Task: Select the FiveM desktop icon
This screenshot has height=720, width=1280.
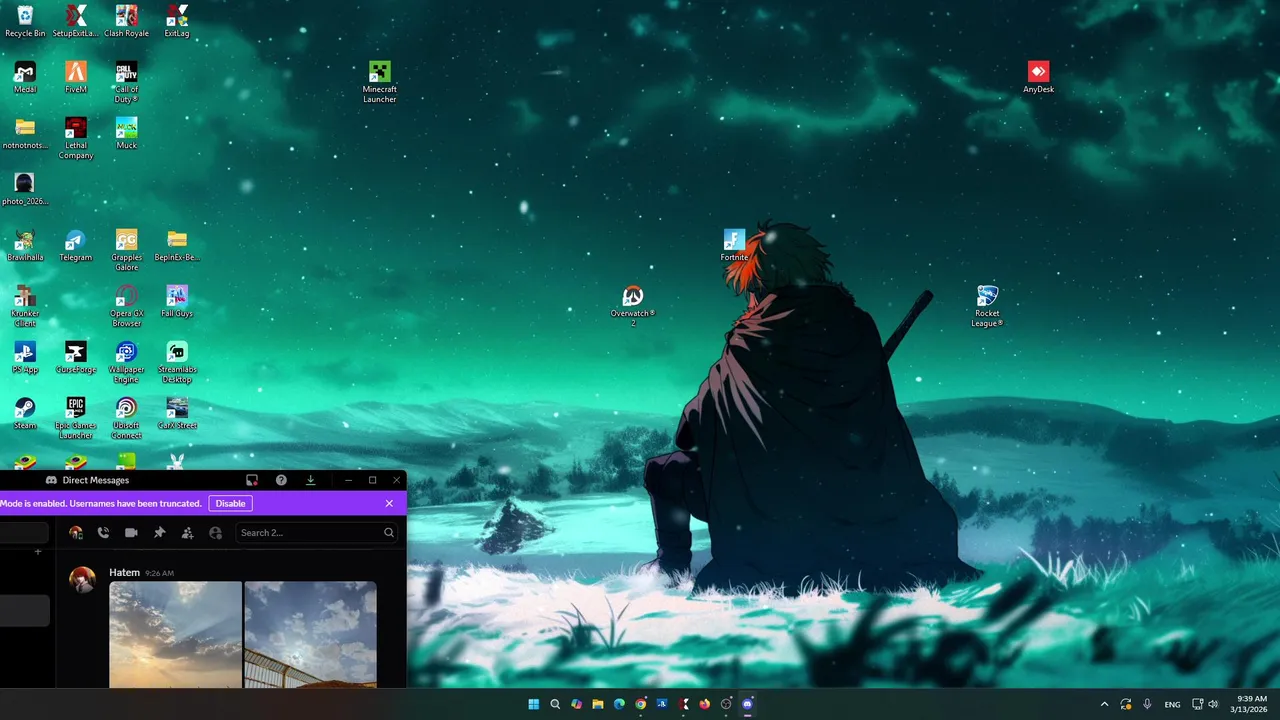Action: (x=76, y=78)
